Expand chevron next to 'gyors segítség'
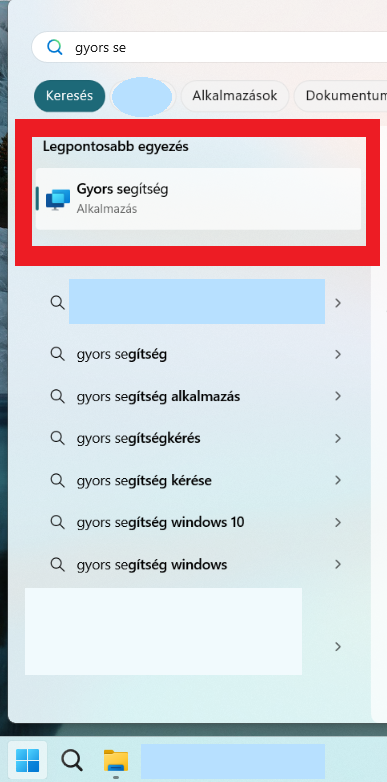This screenshot has height=782, width=387. pos(338,355)
